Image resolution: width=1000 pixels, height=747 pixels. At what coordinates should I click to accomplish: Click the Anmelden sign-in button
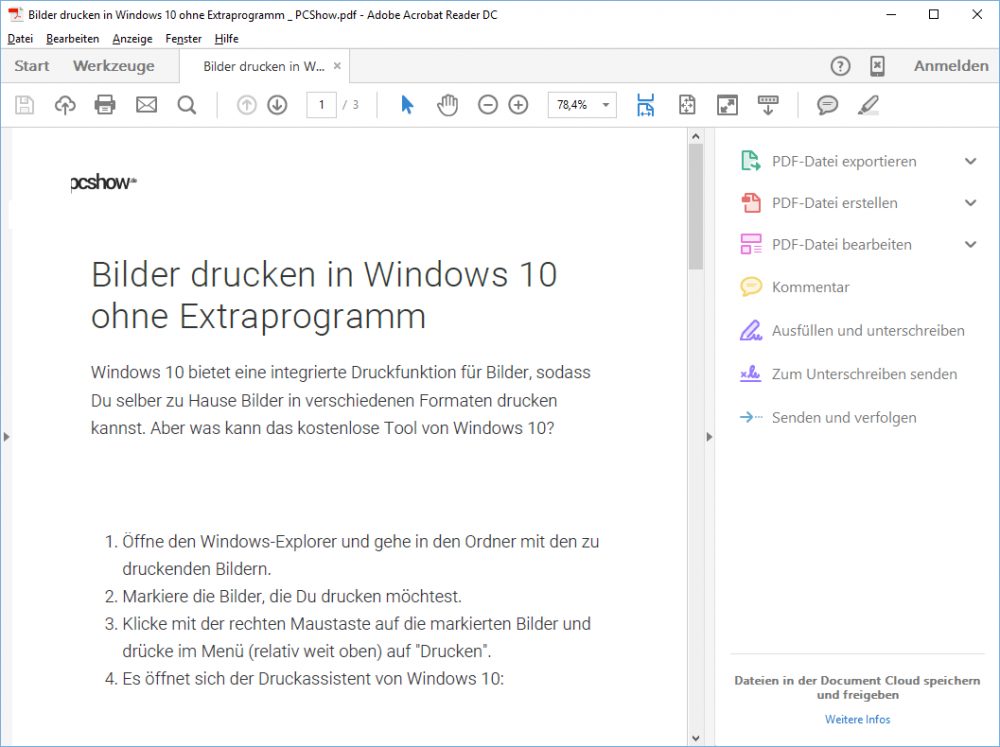point(951,66)
